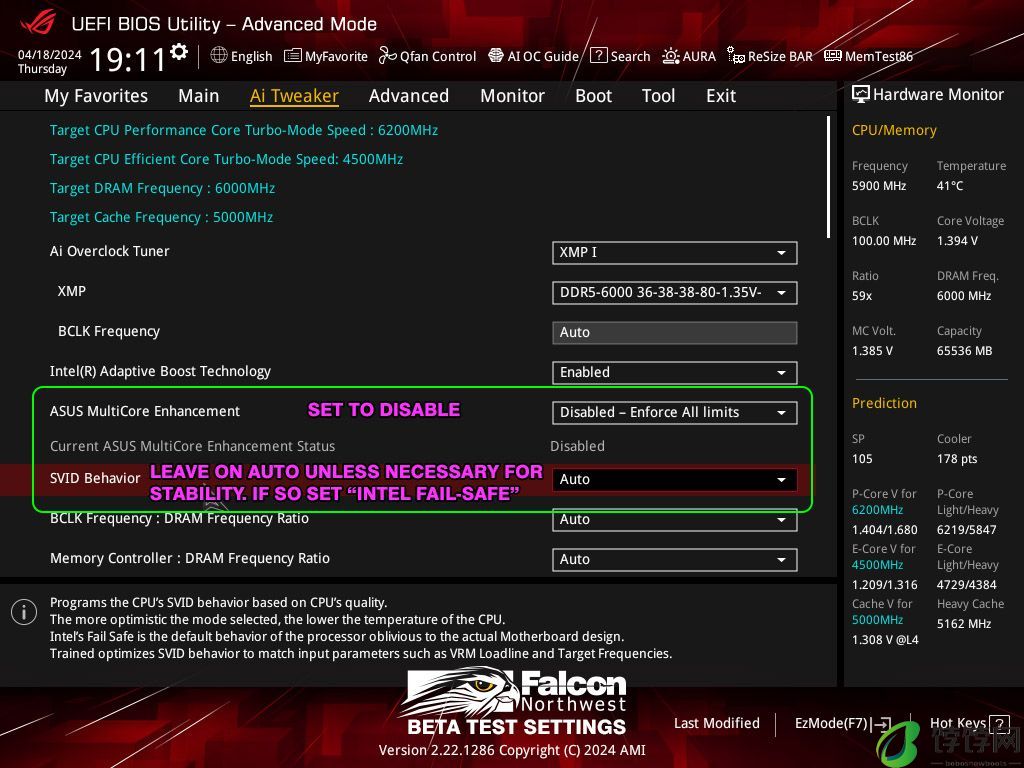The height and width of the screenshot is (768, 1024).
Task: Go to the Exit tab
Action: (721, 96)
